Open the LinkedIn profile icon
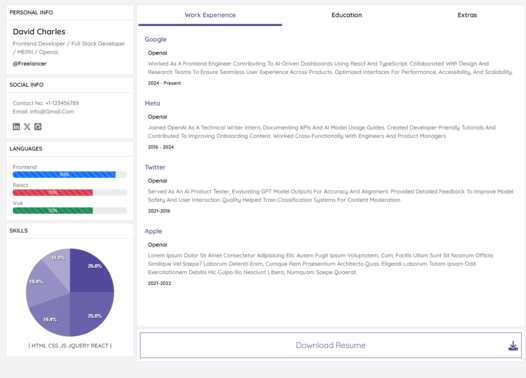Image resolution: width=526 pixels, height=378 pixels. click(x=16, y=126)
